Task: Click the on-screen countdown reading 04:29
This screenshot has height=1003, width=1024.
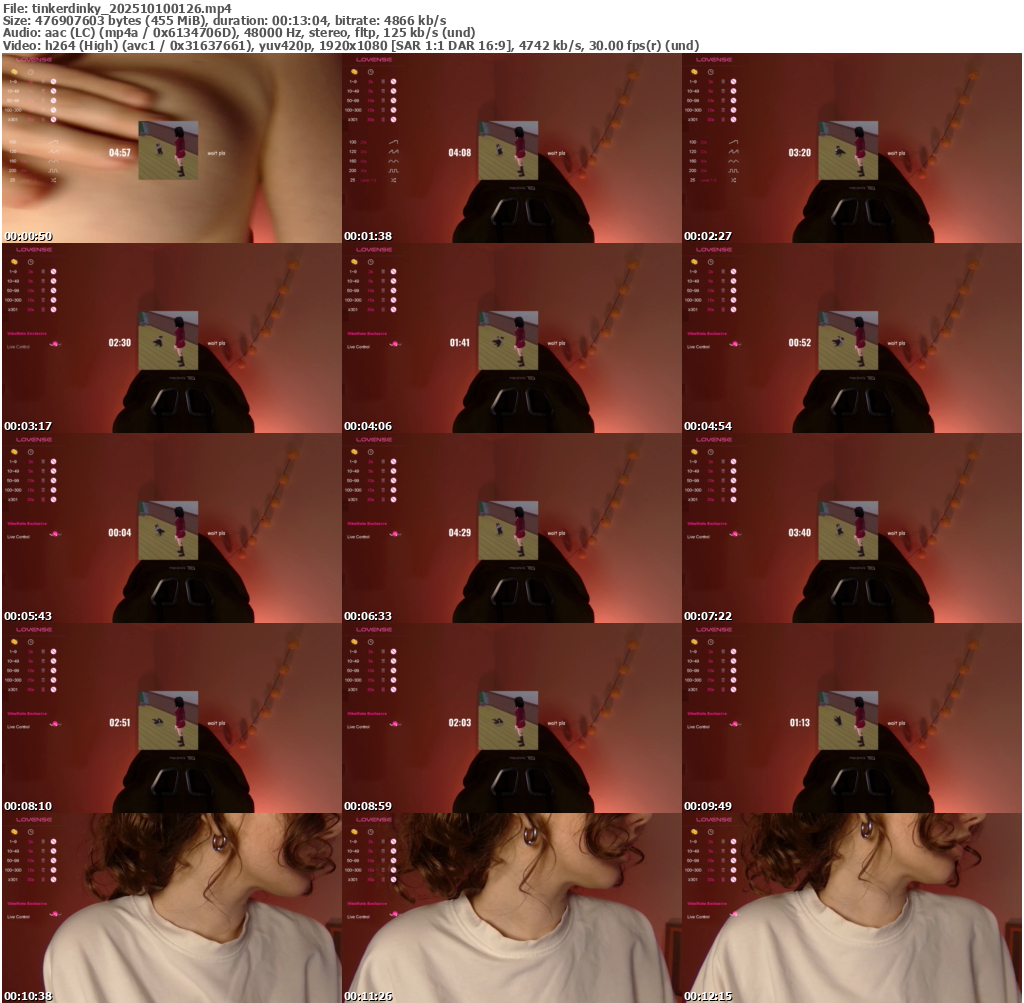Action: click(x=460, y=533)
